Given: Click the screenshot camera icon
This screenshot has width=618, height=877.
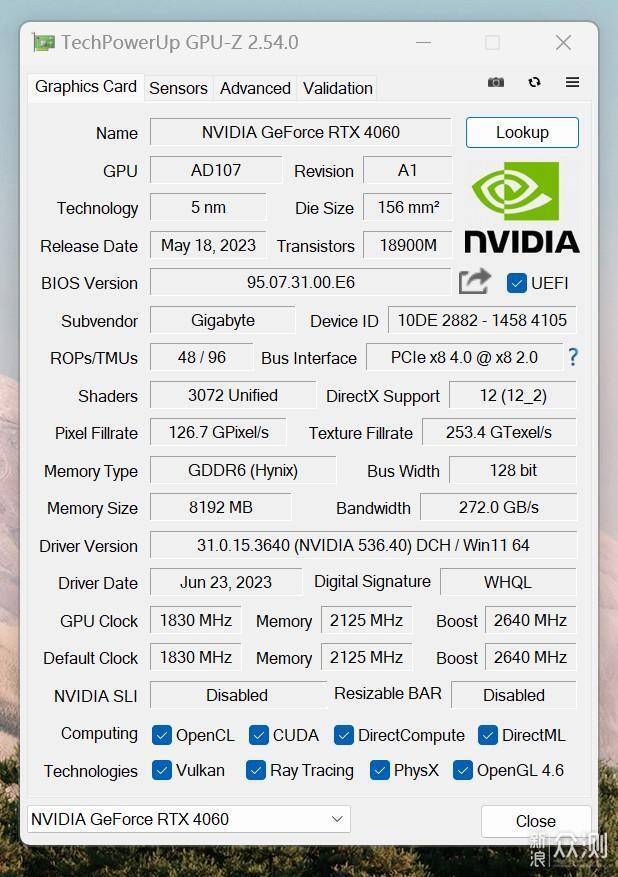Looking at the screenshot, I should pos(495,82).
